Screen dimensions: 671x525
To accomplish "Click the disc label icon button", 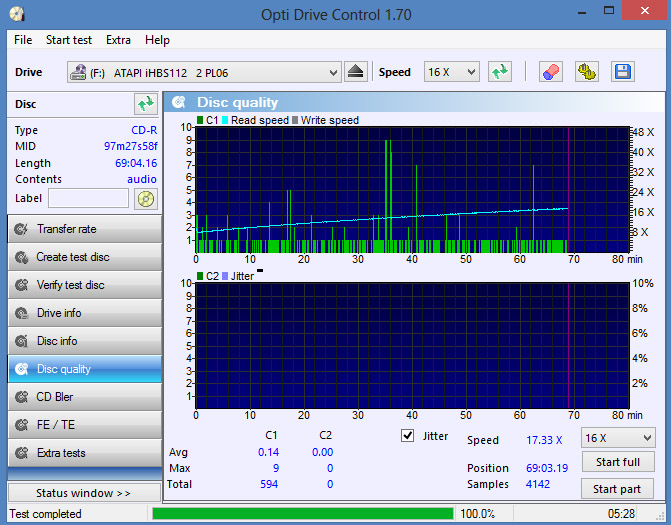I will [x=145, y=199].
